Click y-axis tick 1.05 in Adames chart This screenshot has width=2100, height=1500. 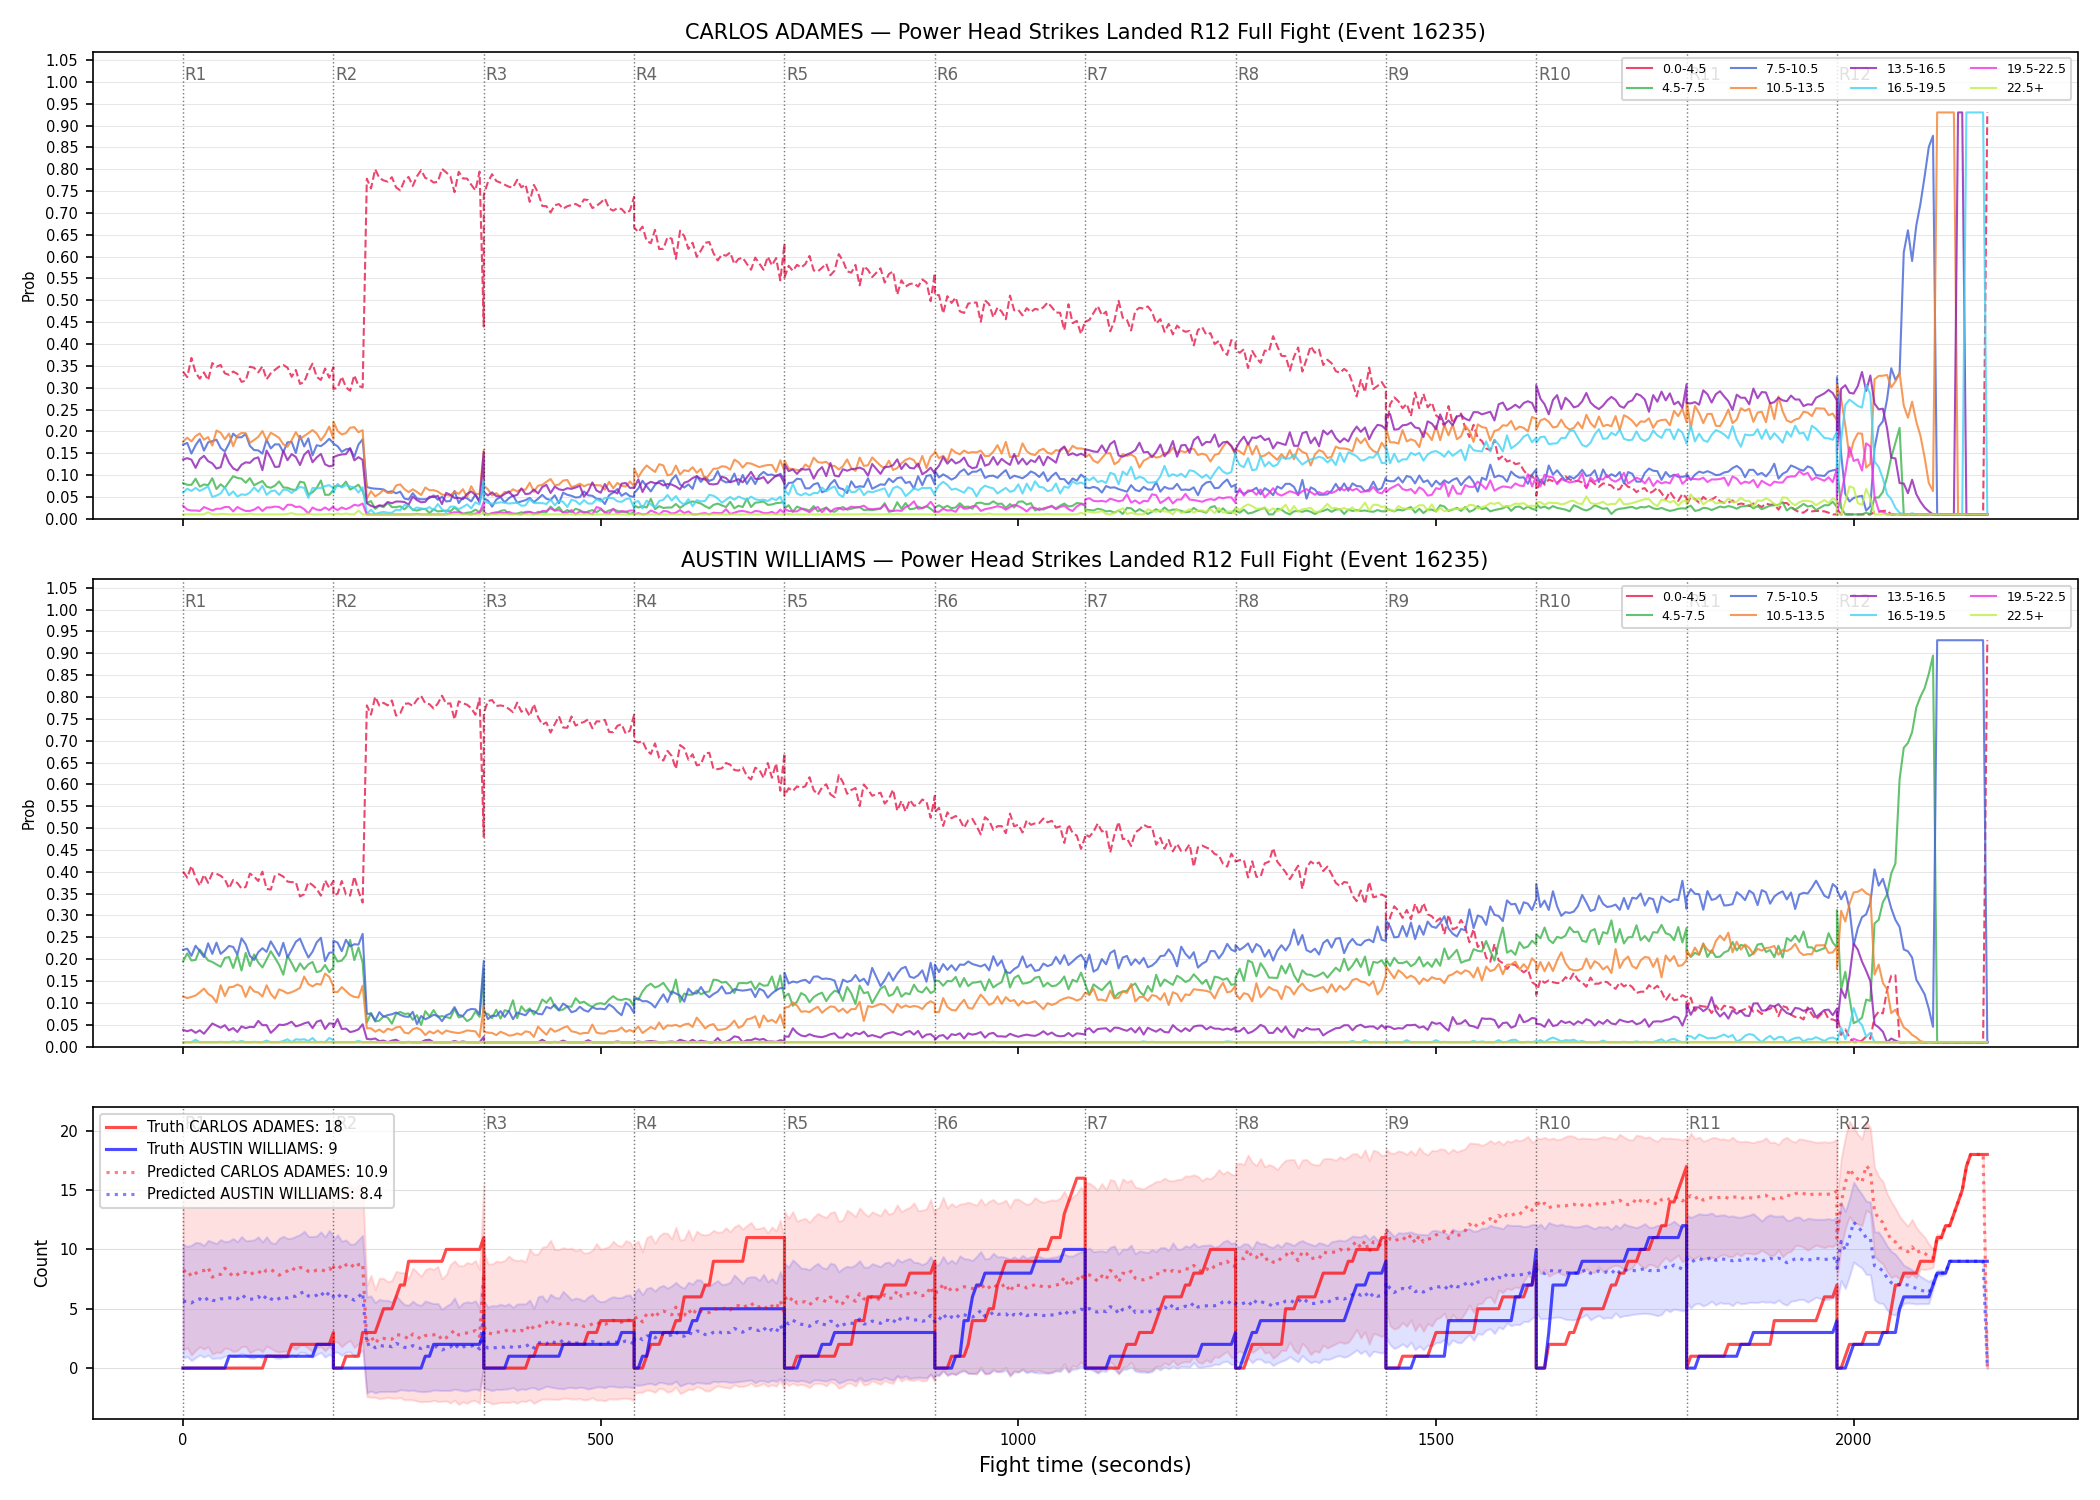point(62,61)
